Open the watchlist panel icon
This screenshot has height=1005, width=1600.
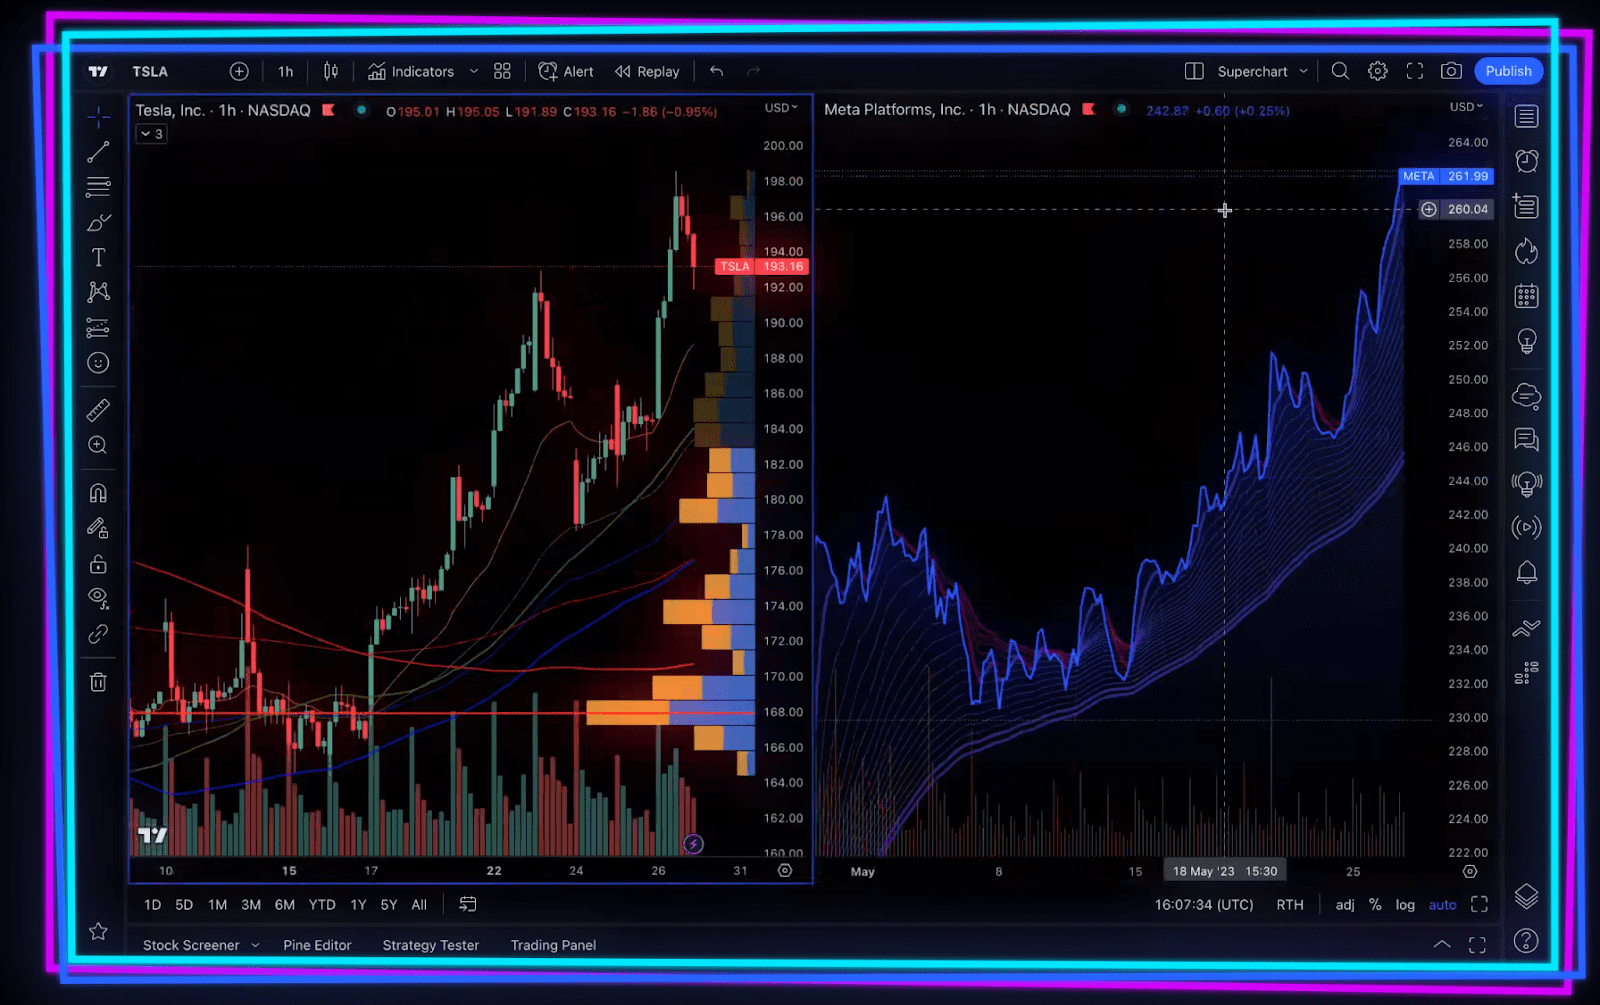click(x=1526, y=116)
